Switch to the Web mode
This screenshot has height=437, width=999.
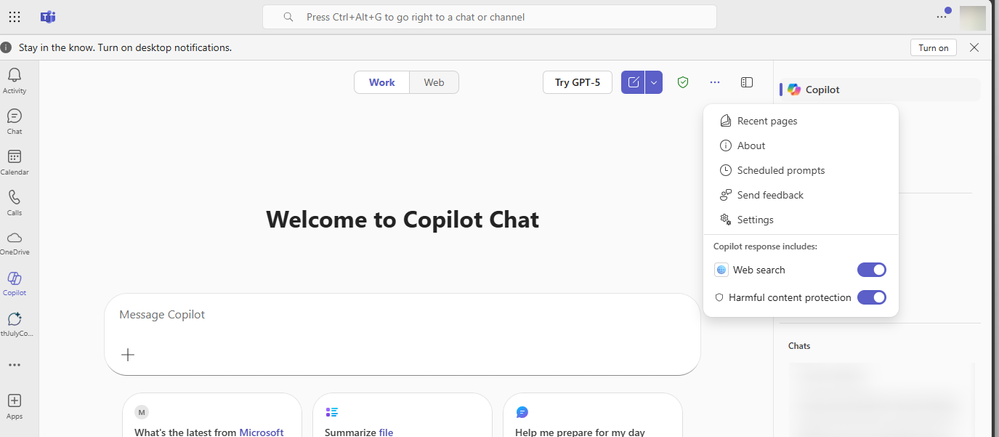(x=434, y=82)
